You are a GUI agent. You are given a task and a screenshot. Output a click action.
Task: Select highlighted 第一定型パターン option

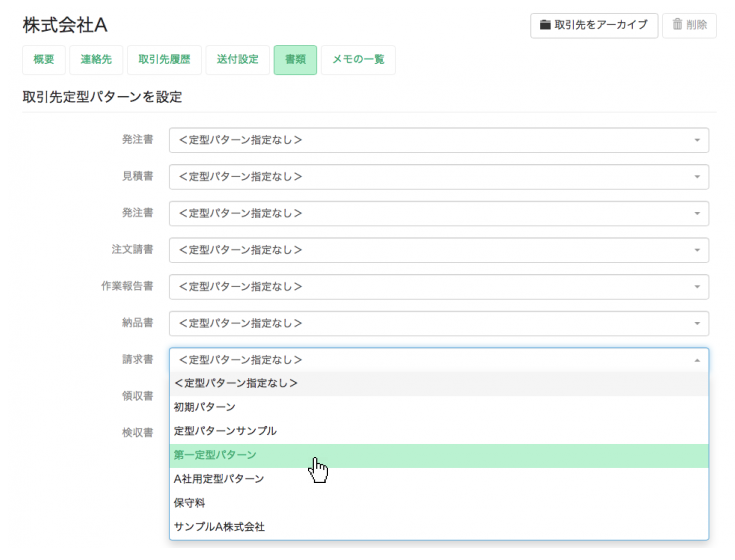pos(439,455)
